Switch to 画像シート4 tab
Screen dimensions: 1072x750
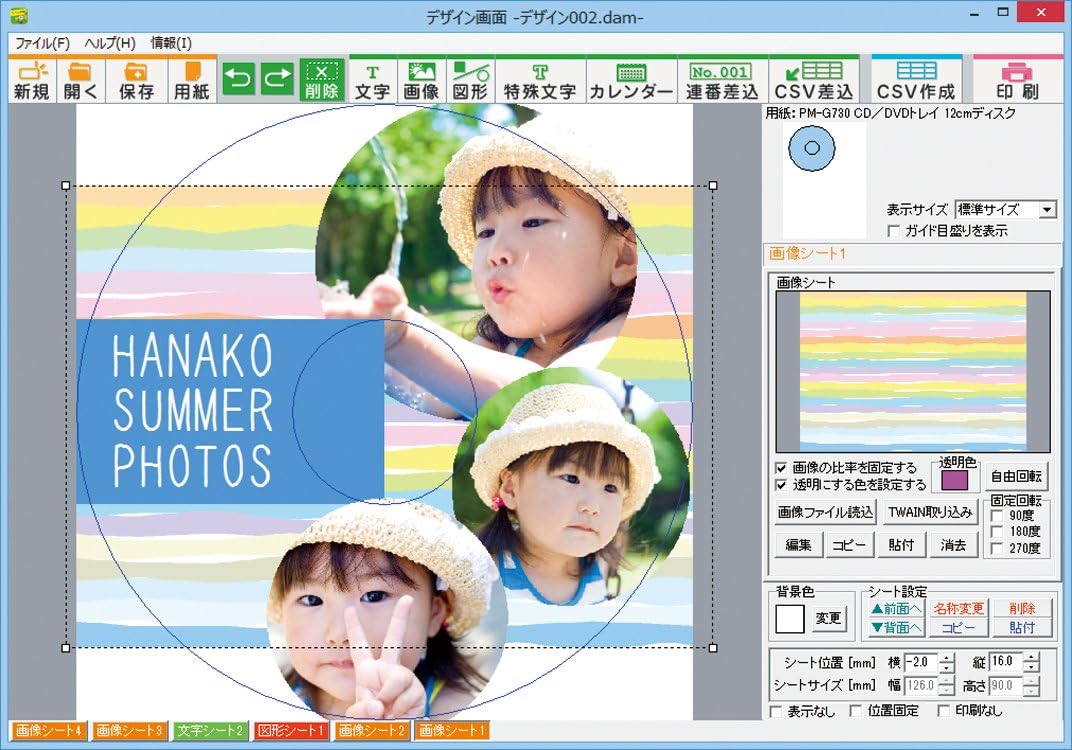click(49, 730)
